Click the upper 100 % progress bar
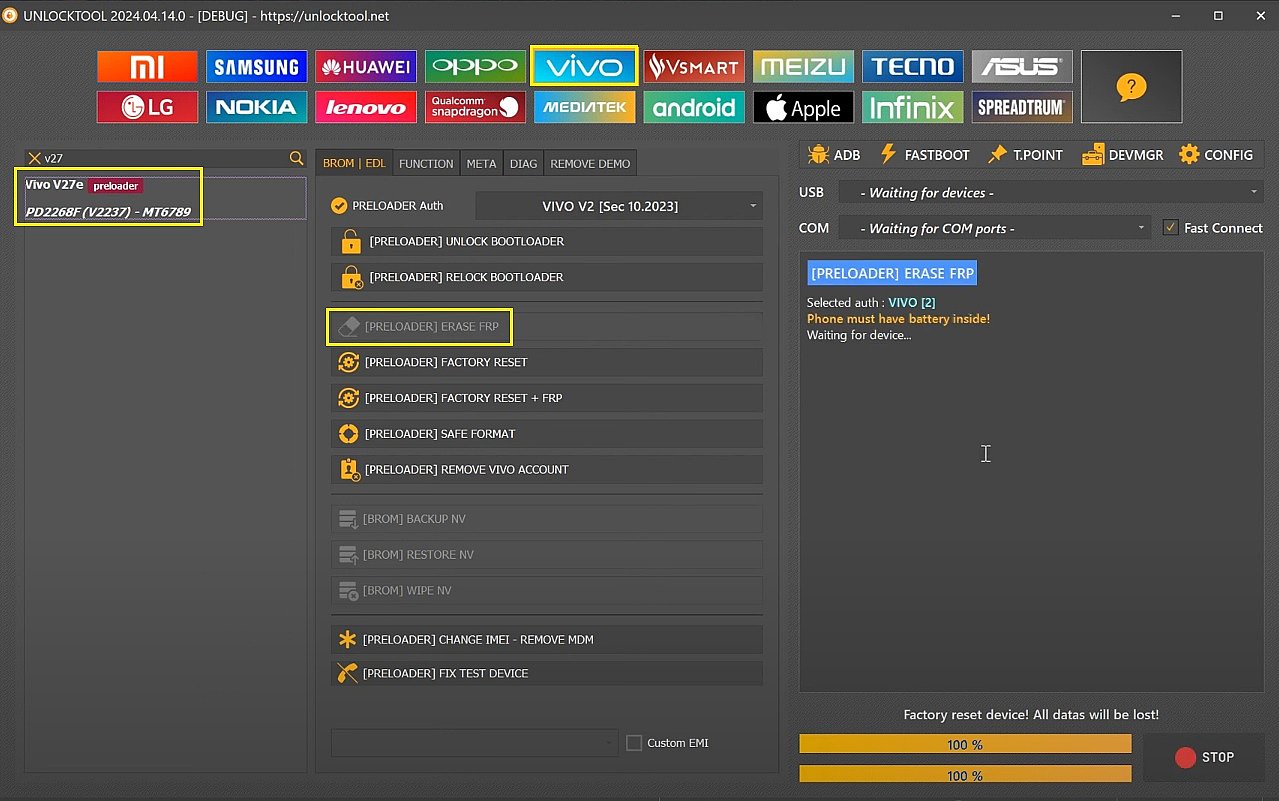 tap(965, 744)
